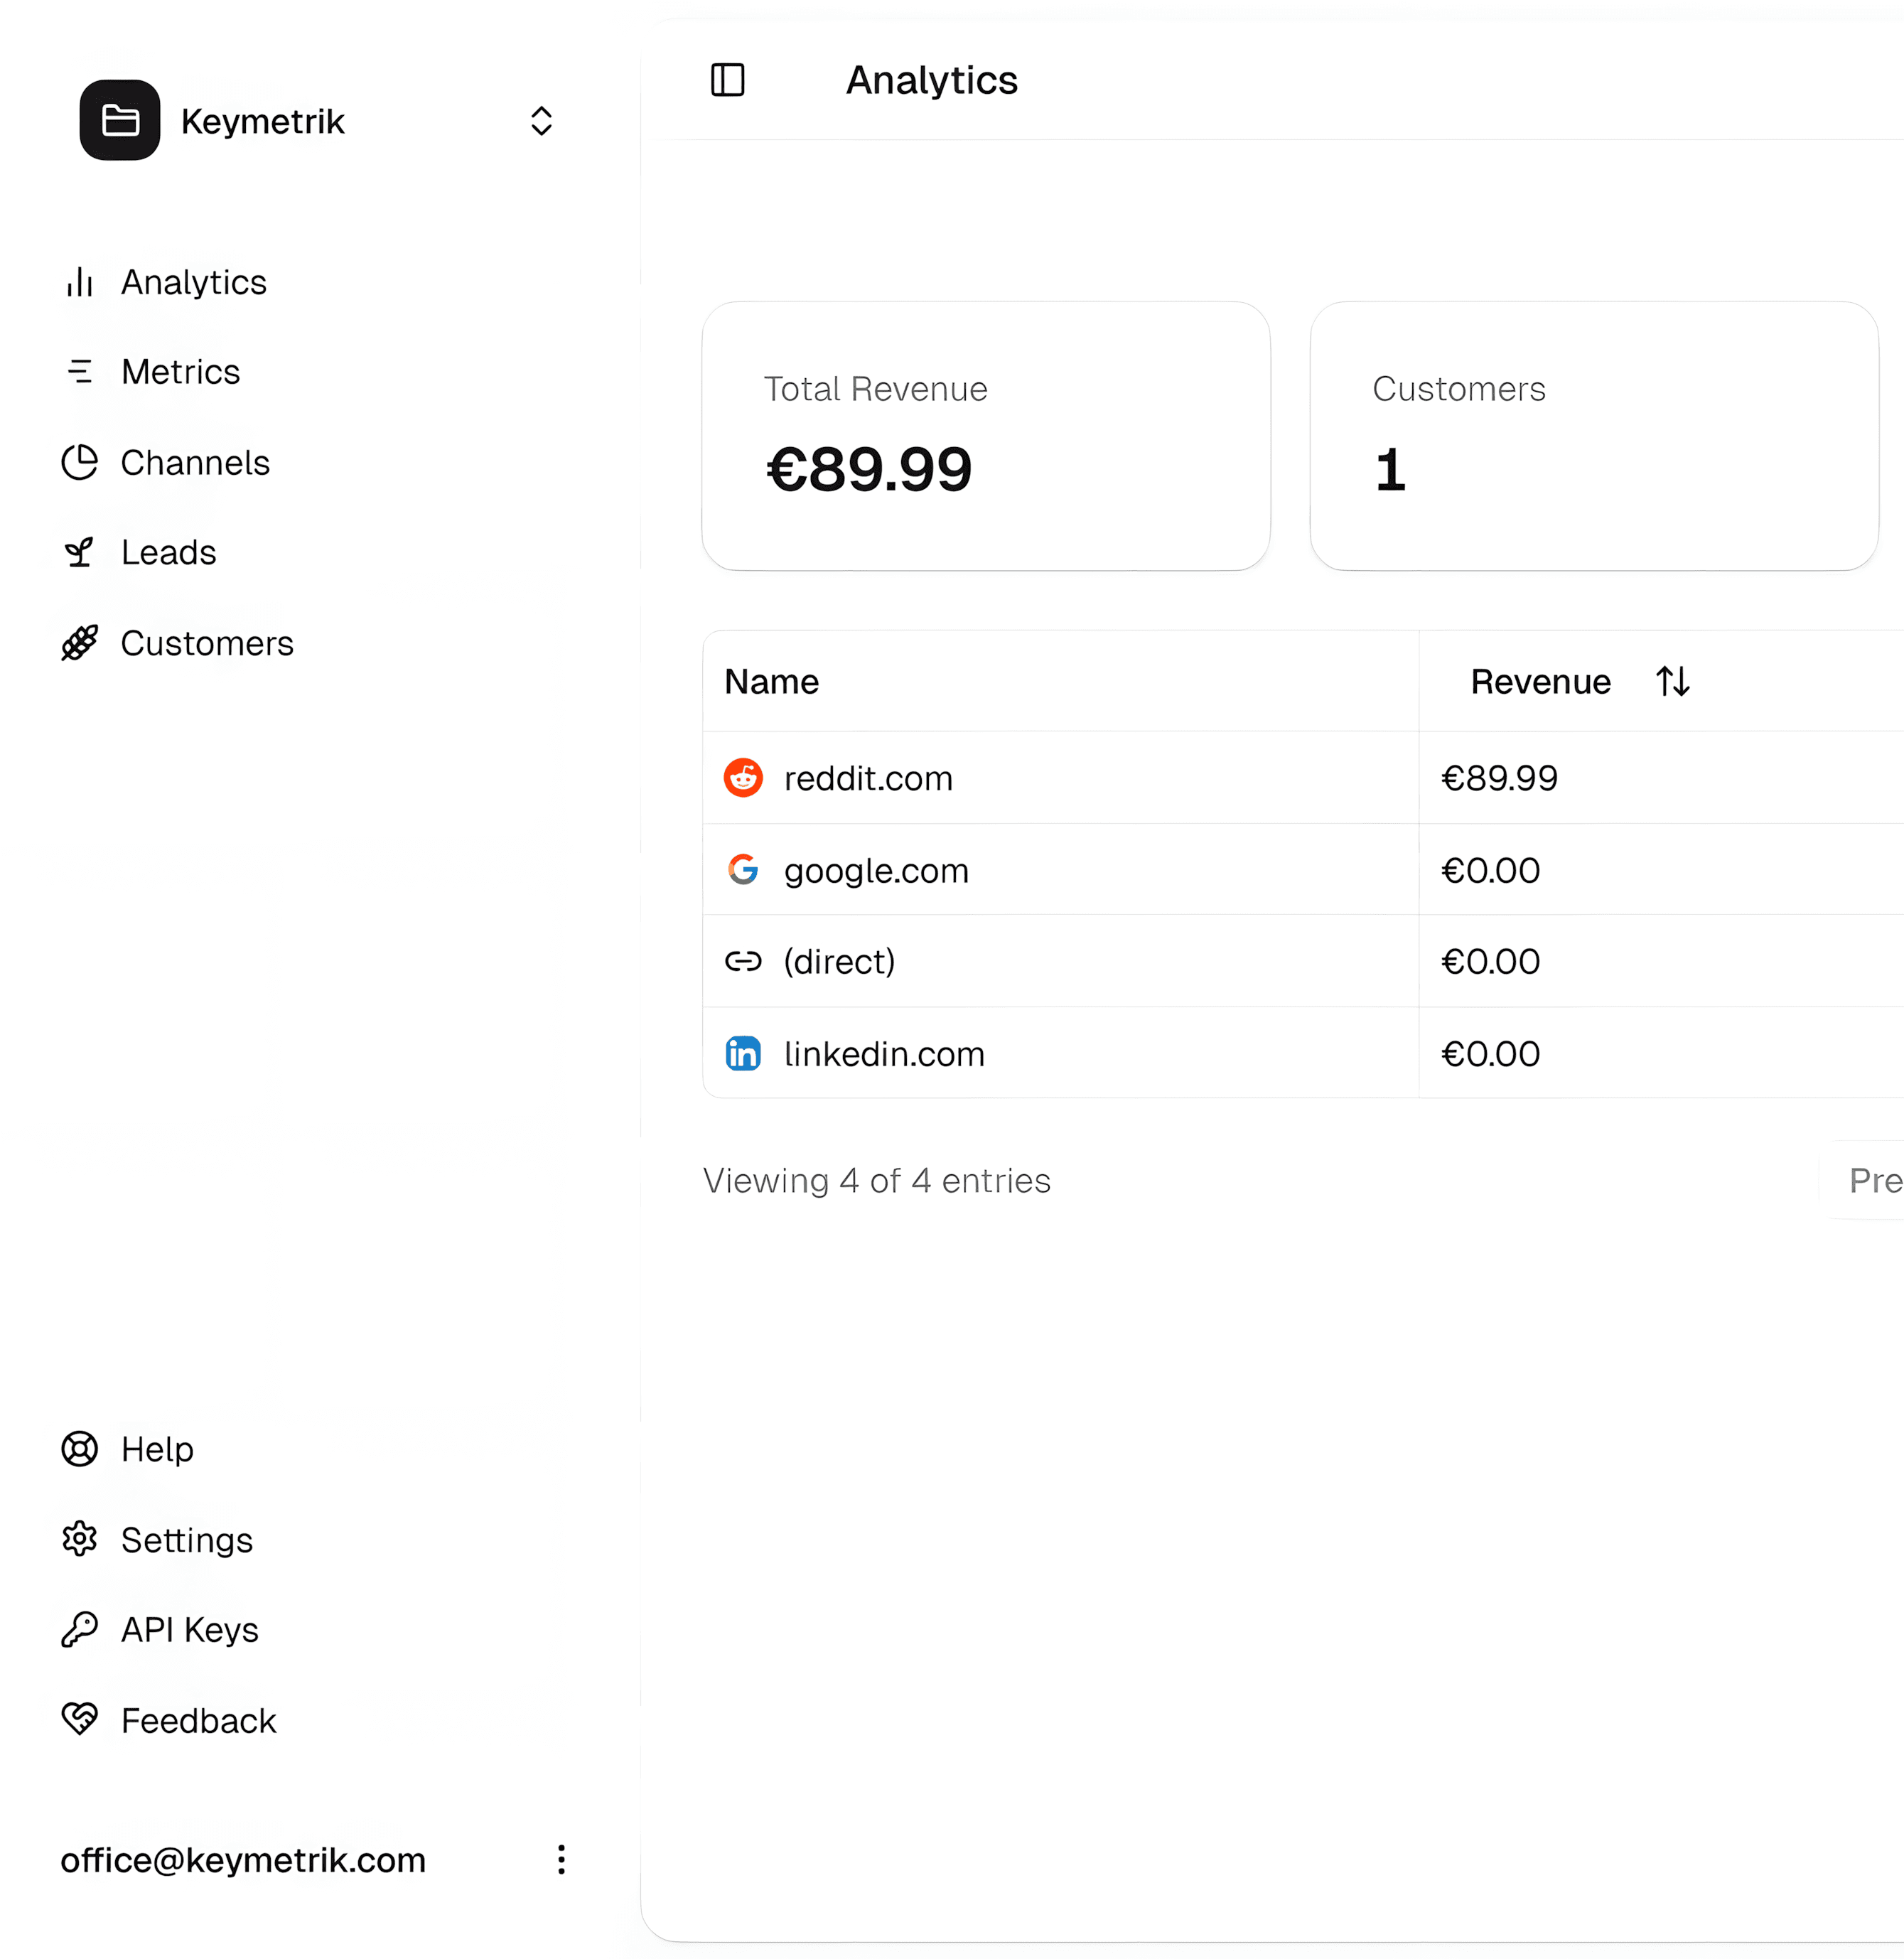
Task: Open the API Keys page
Action: click(189, 1630)
